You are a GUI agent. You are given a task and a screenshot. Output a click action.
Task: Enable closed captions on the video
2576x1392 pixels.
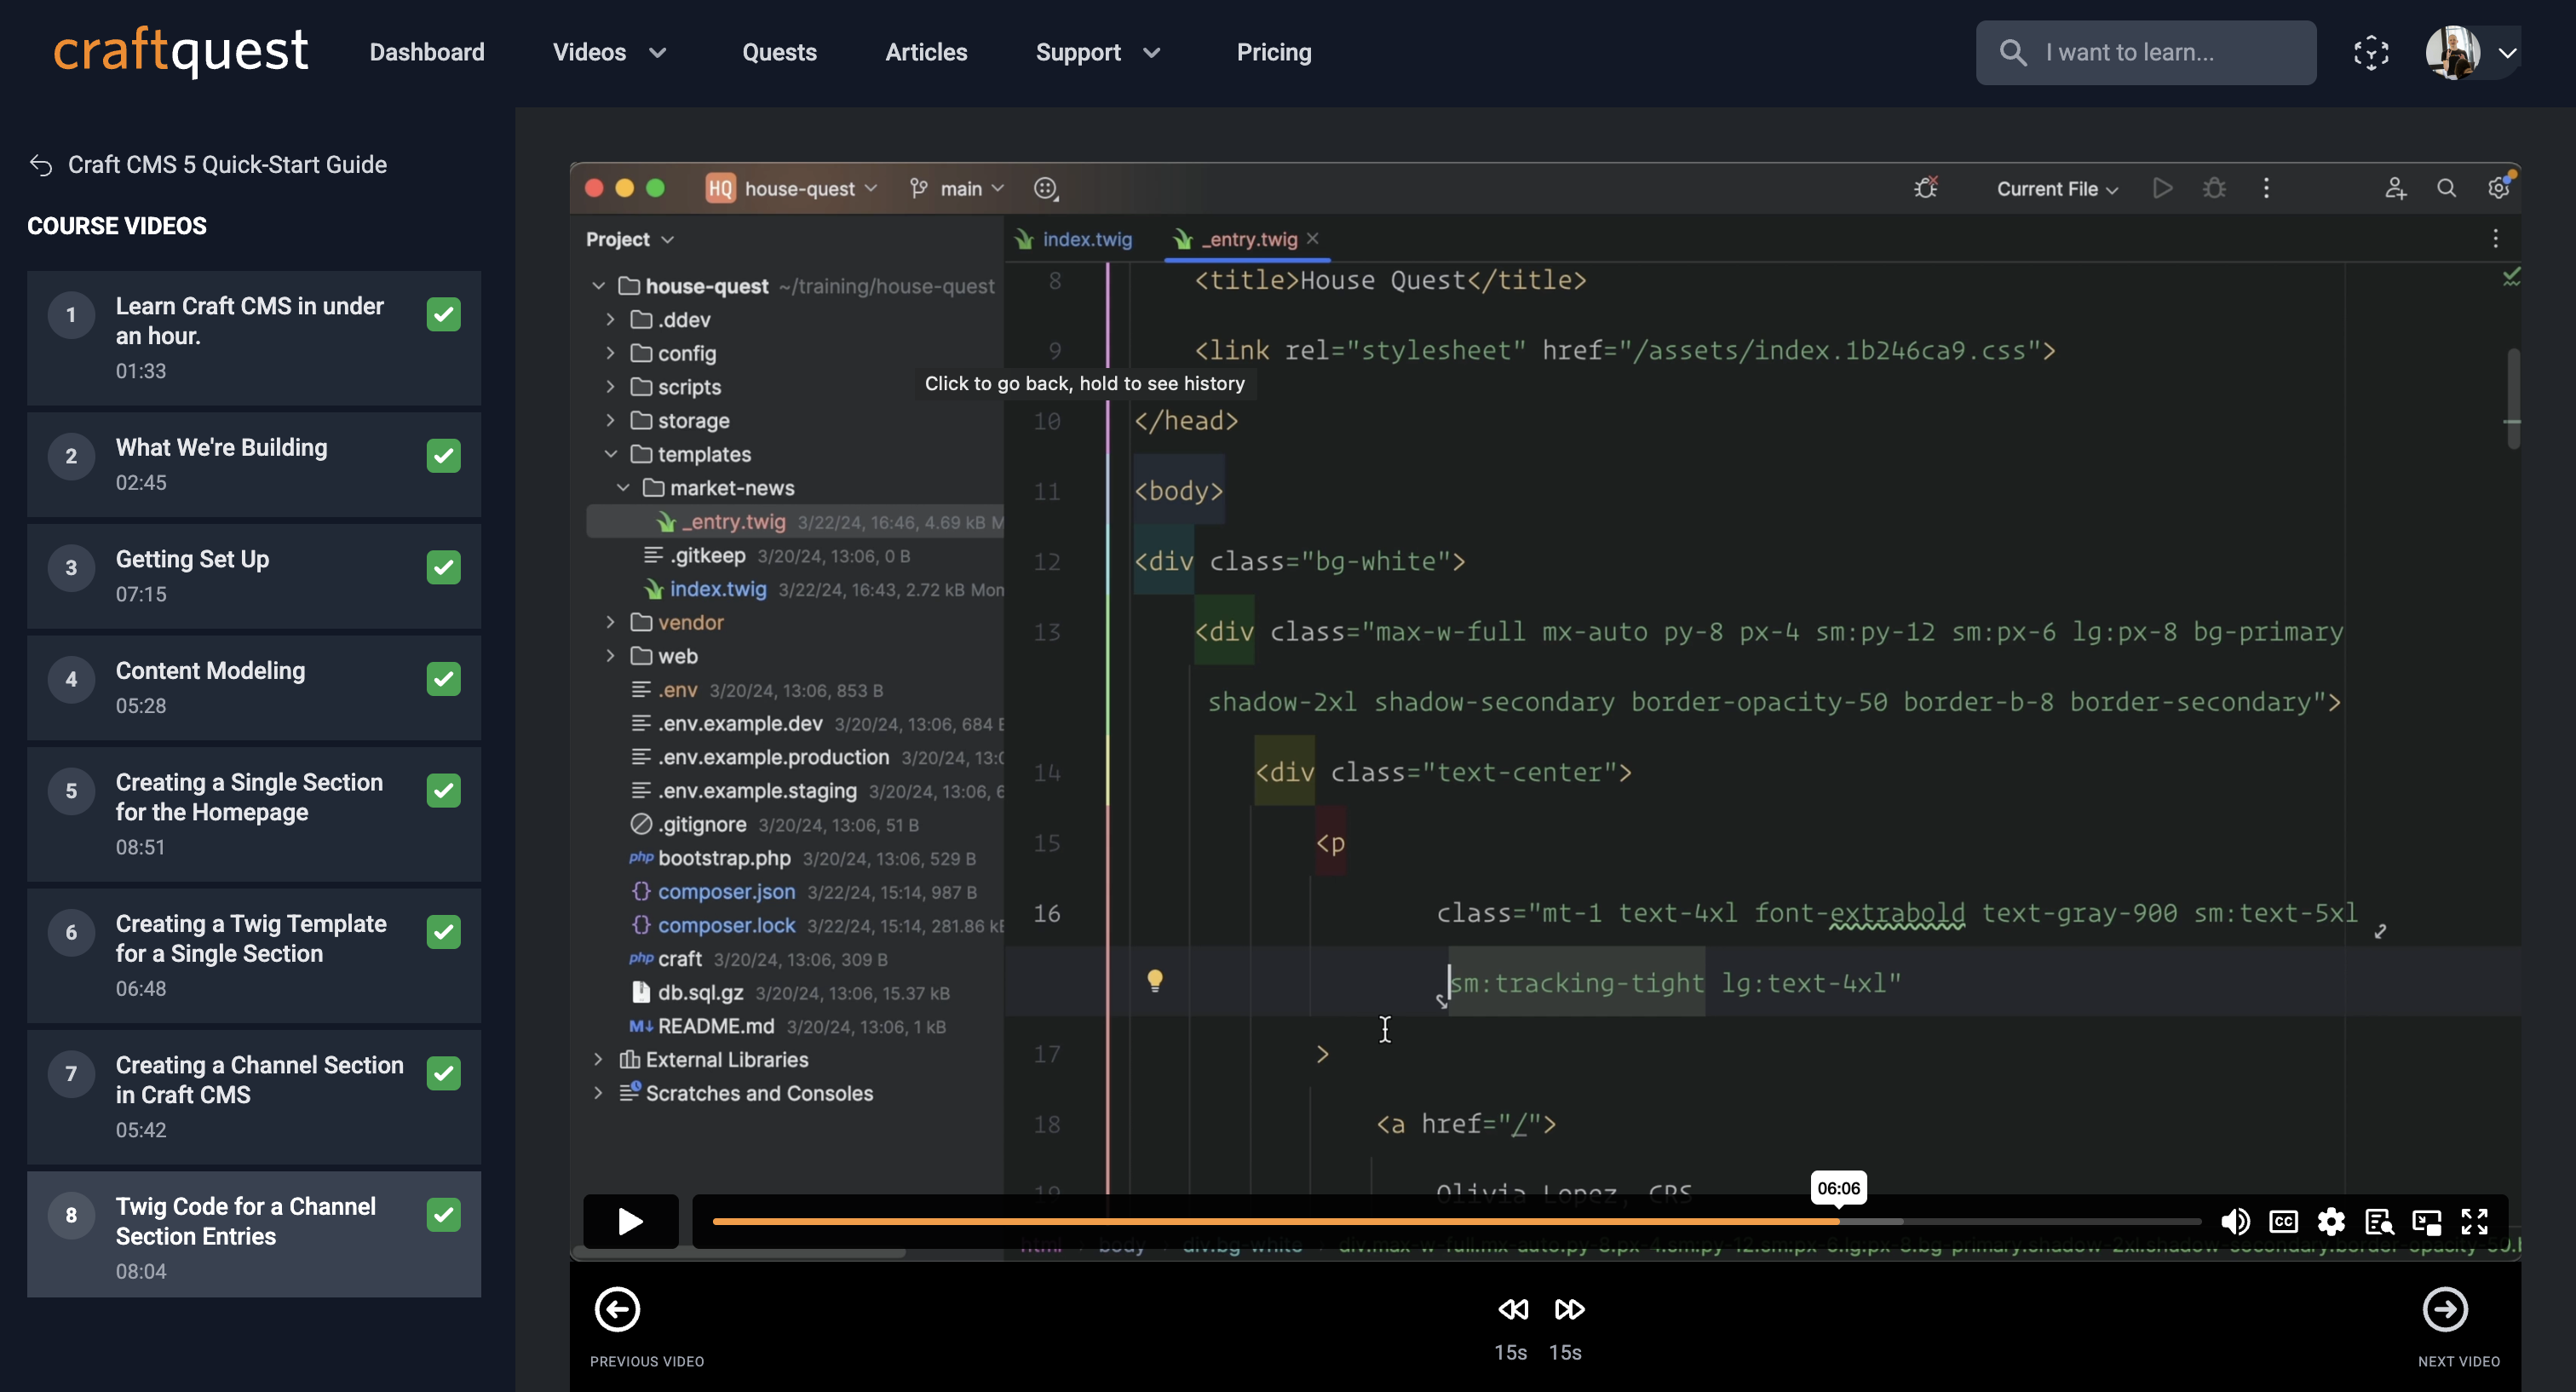[2284, 1221]
